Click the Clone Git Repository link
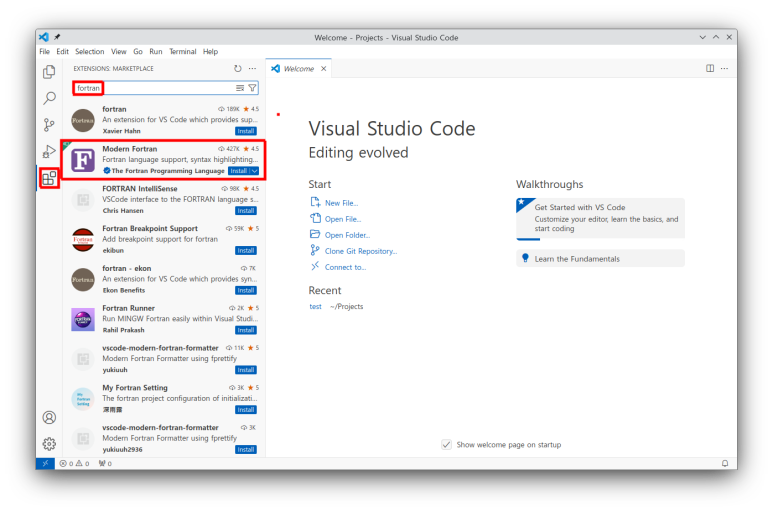Image resolution: width=773 pixels, height=512 pixels. pyautogui.click(x=361, y=251)
